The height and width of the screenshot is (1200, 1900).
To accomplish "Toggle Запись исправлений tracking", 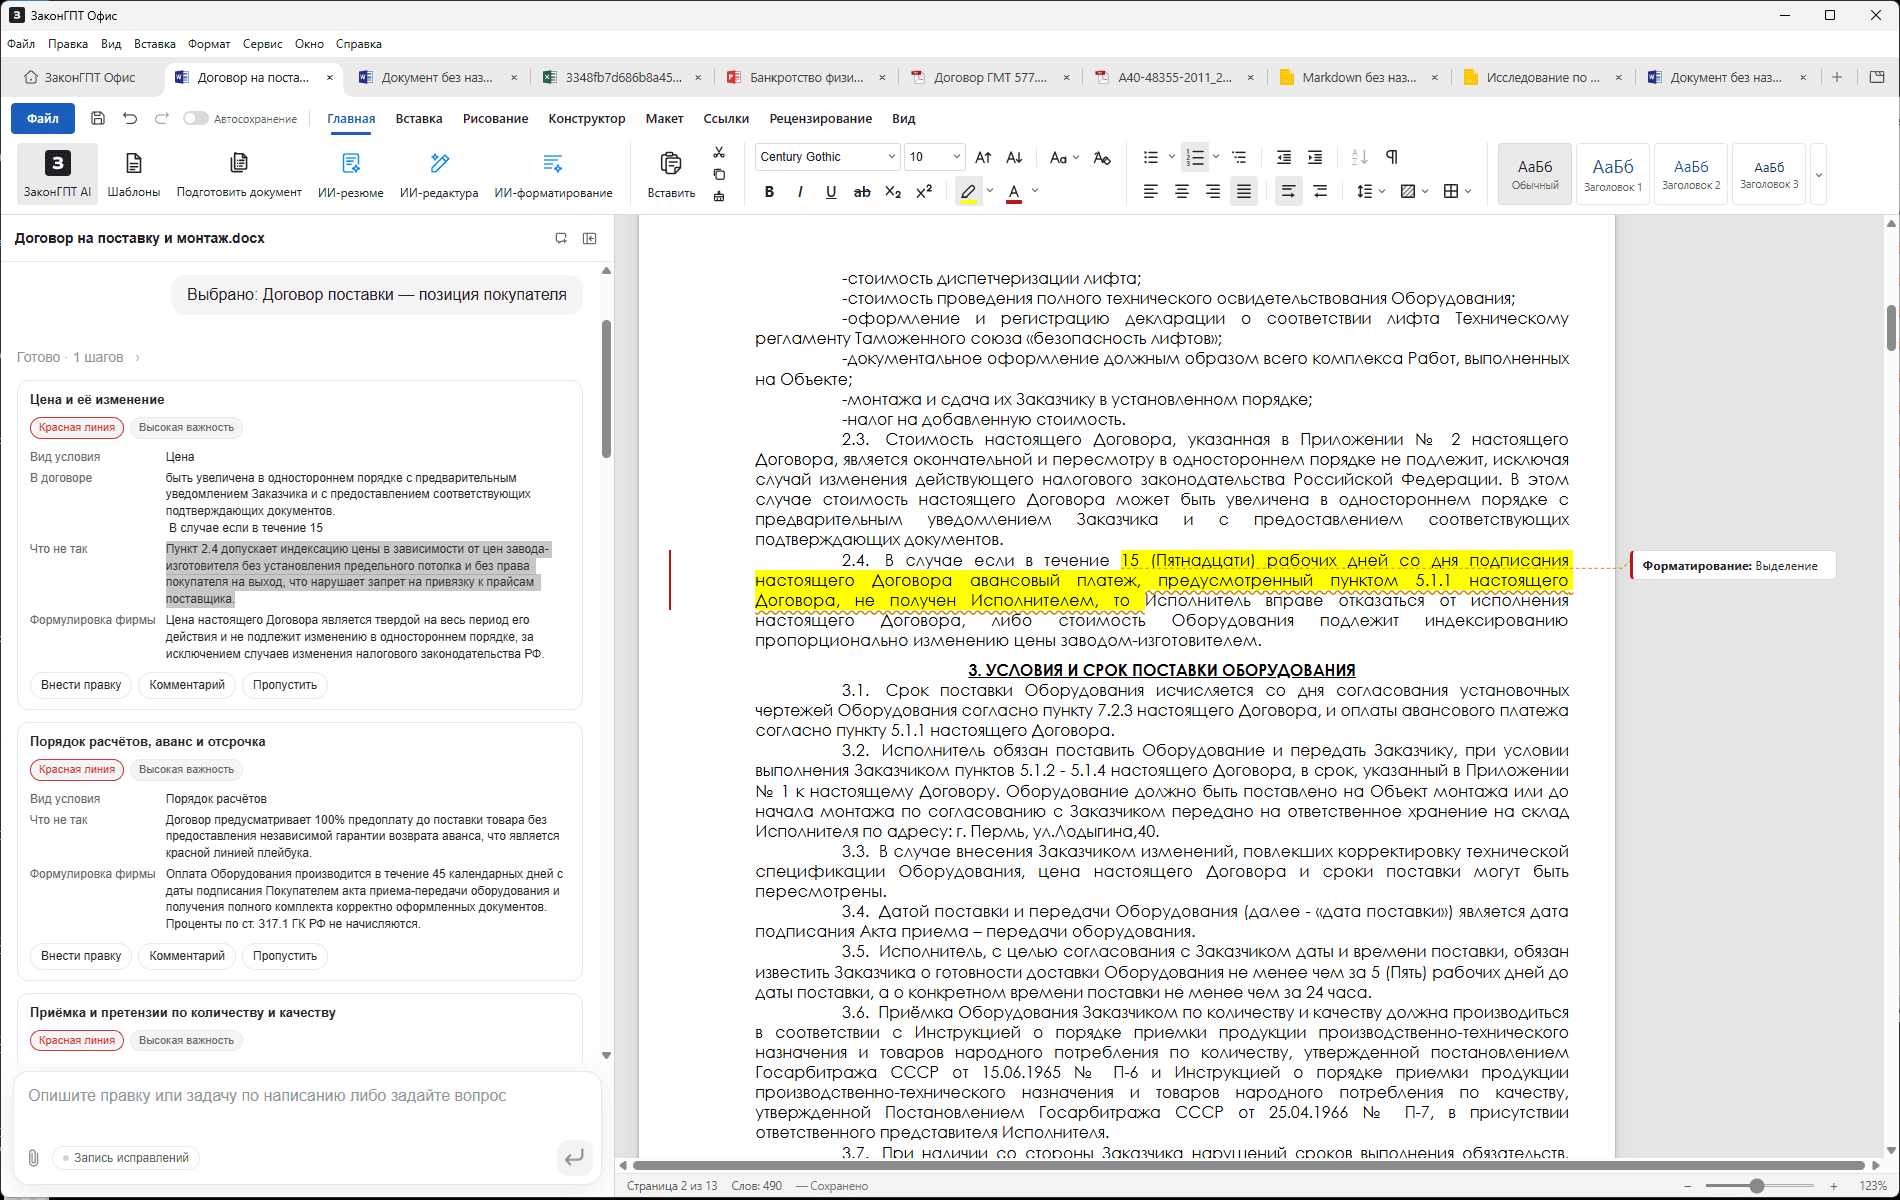I will 126,1157.
